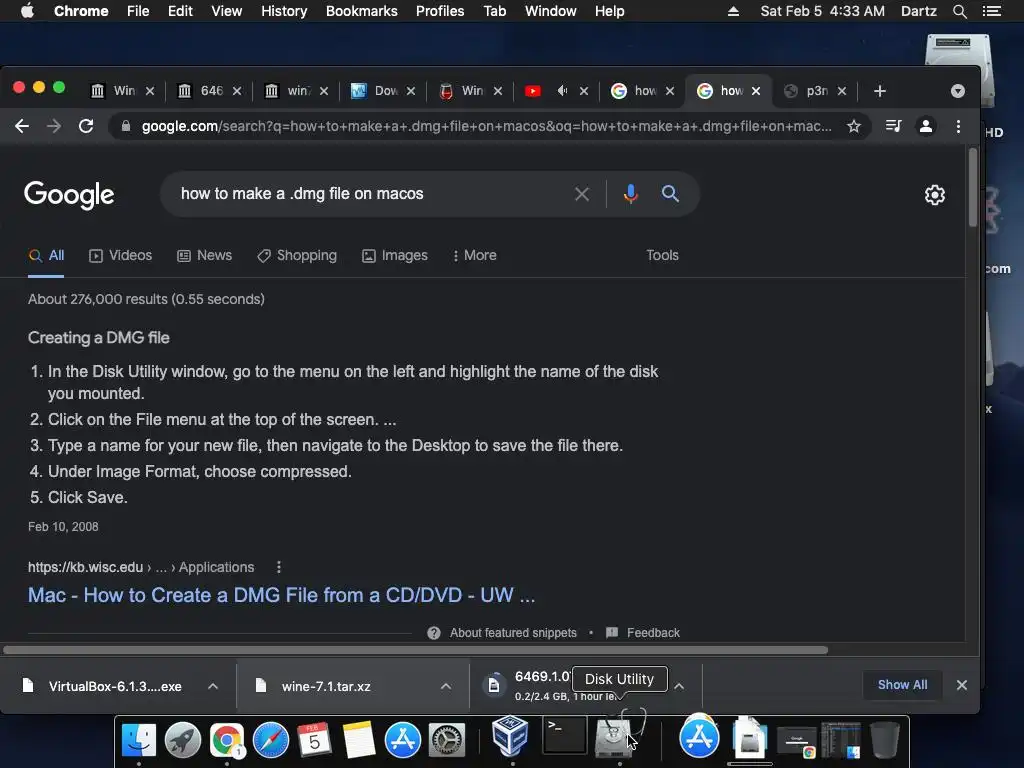Click Show All downloads button
Viewport: 1024px width, 768px height.
click(902, 684)
